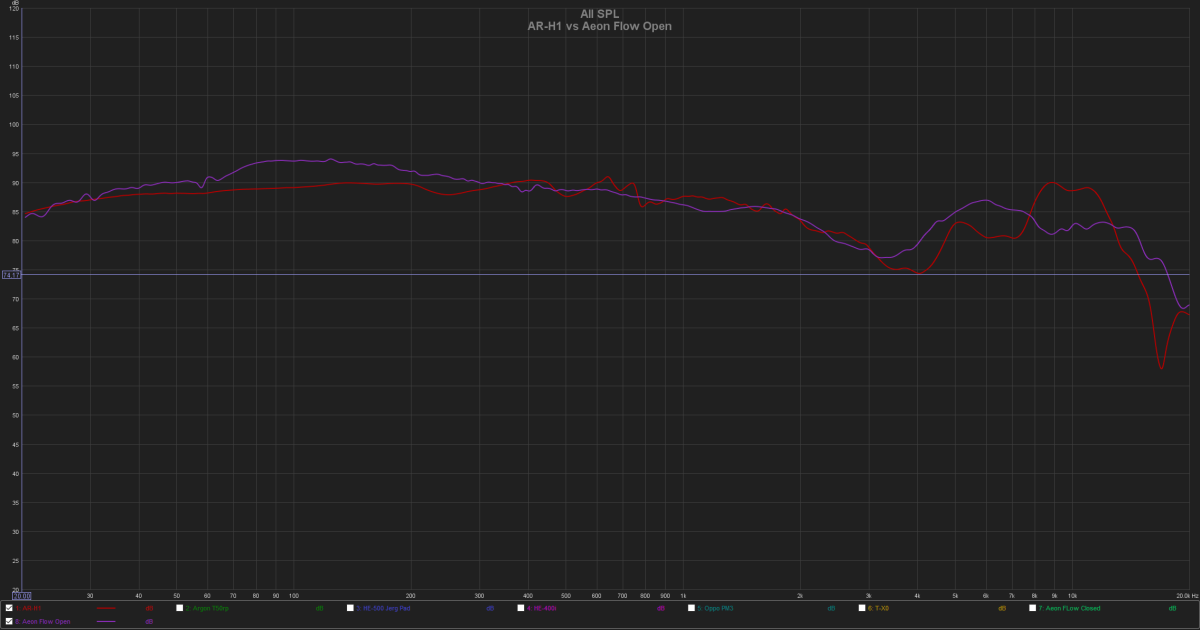Enable the 3: HE-500 Jerg Pad checkbox
Viewport: 1200px width, 630px height.
point(351,608)
